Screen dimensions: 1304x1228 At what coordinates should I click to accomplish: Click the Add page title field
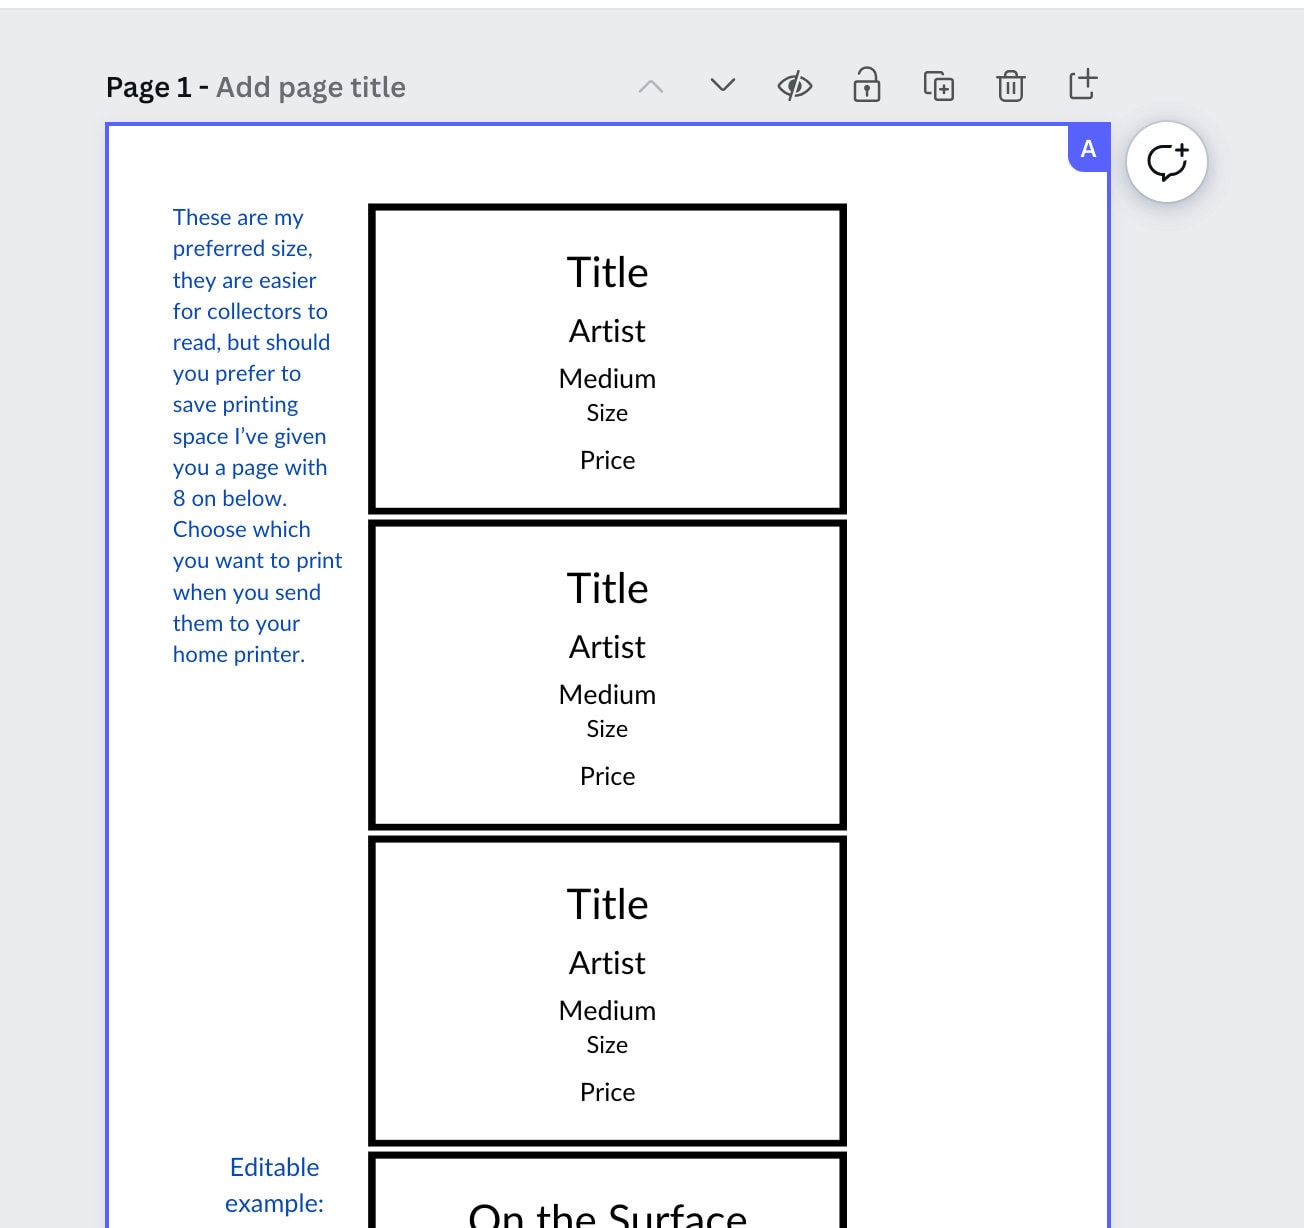point(311,87)
